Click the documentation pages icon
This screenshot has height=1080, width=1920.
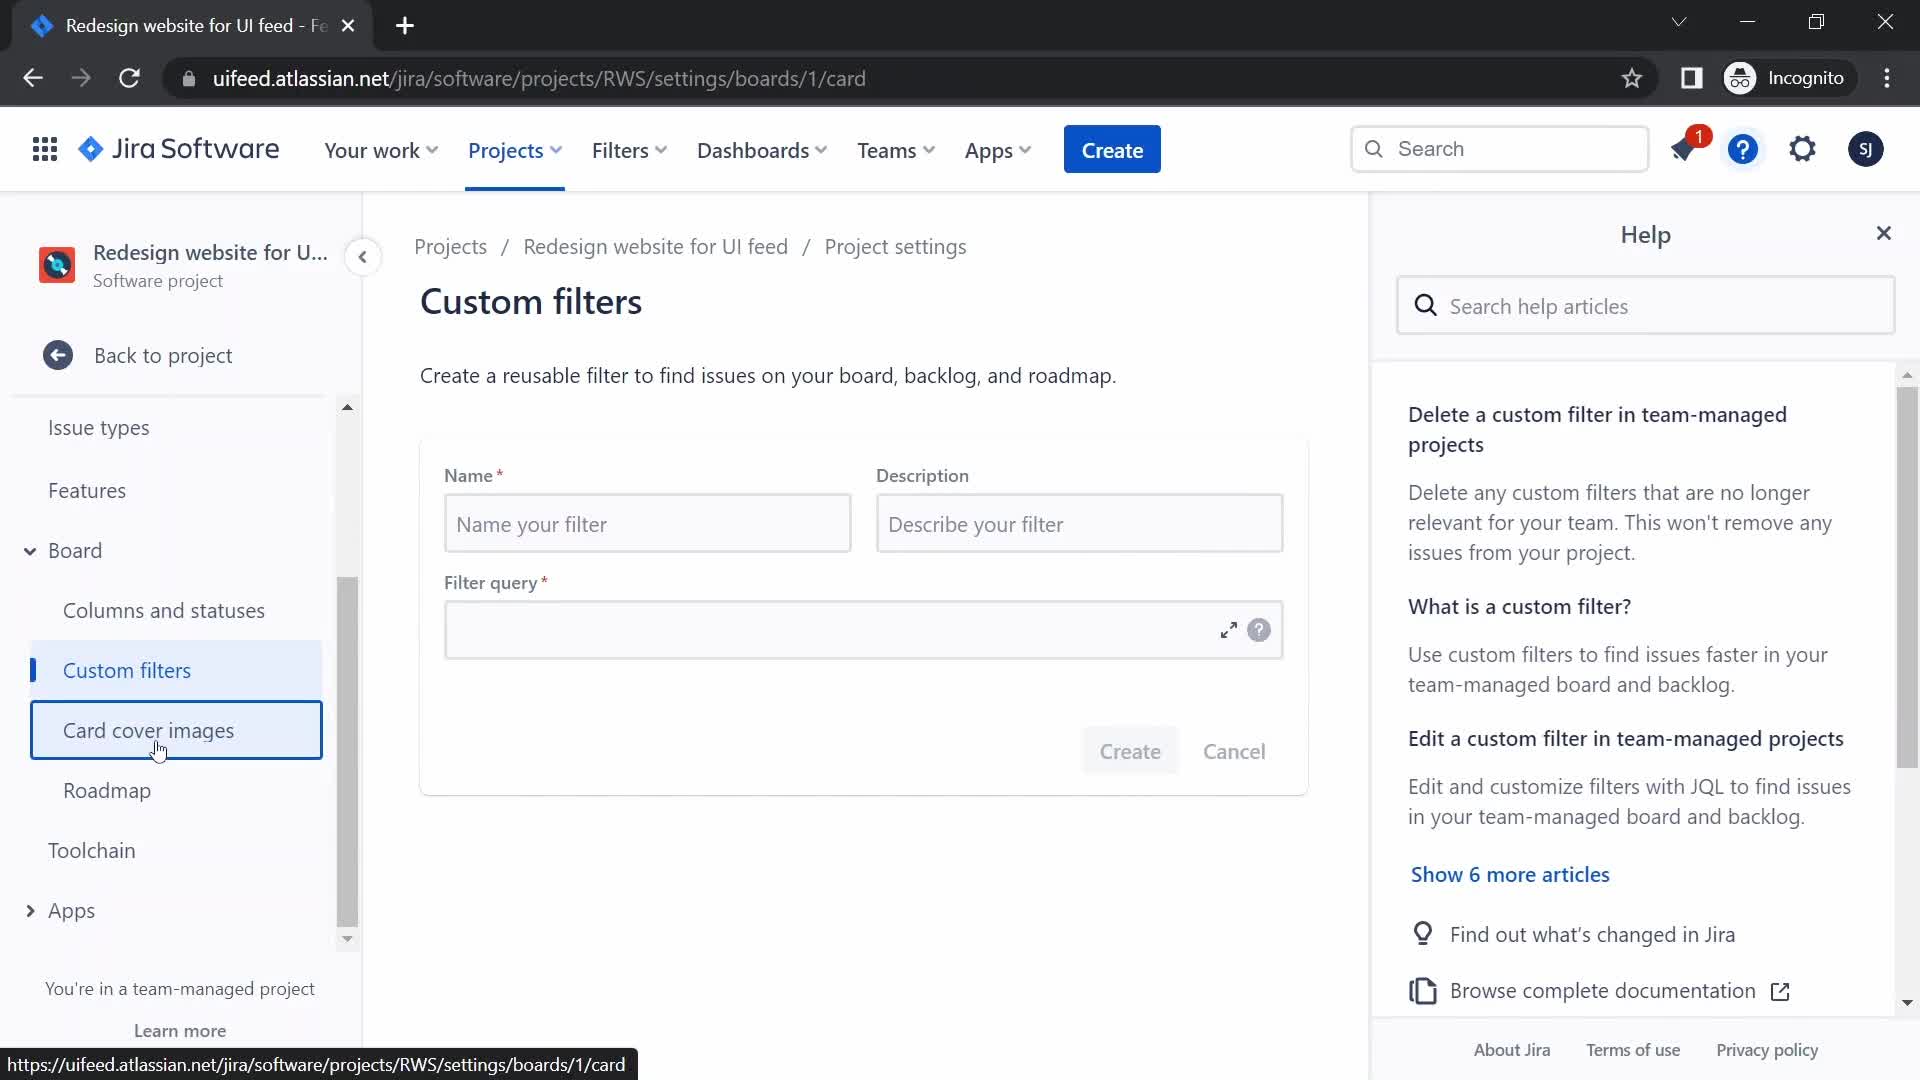click(1423, 991)
